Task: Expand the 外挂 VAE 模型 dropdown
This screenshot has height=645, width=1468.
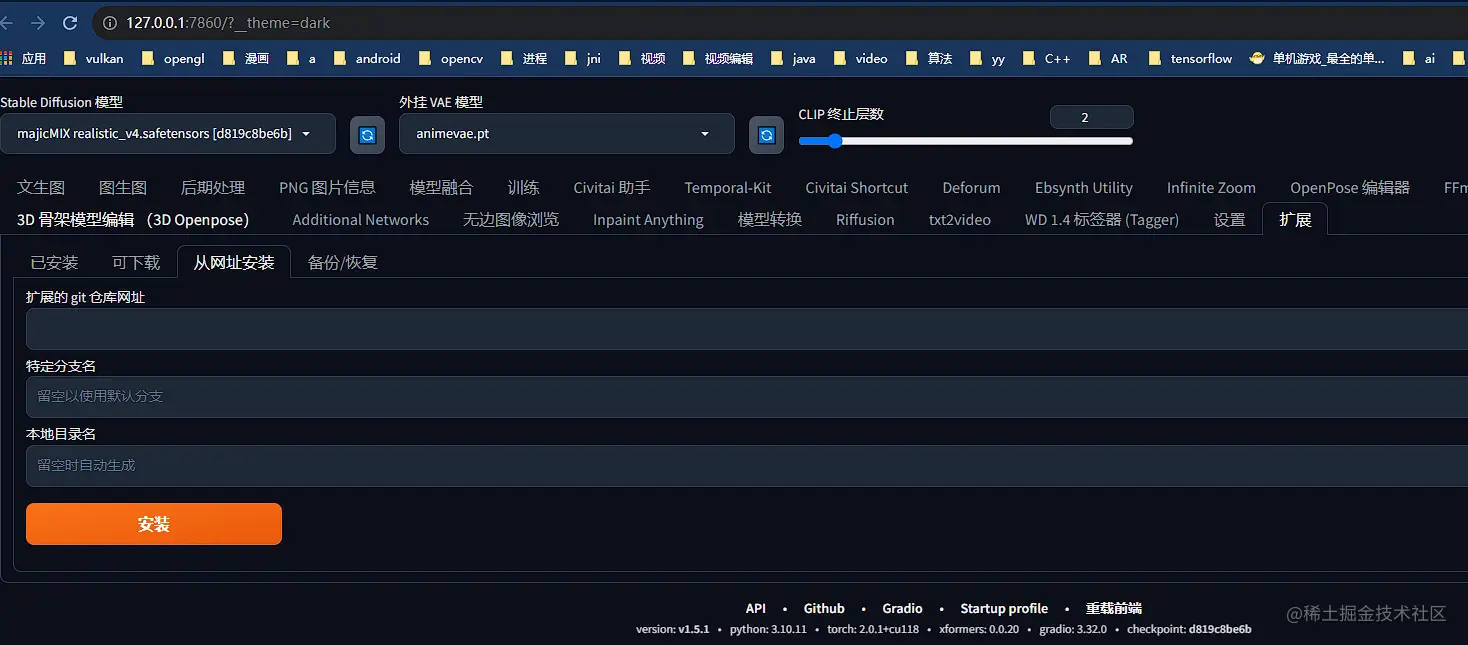Action: 567,134
